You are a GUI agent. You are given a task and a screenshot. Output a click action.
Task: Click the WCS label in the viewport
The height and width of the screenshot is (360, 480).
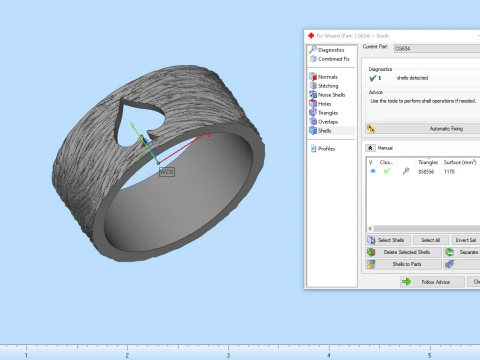[167, 172]
